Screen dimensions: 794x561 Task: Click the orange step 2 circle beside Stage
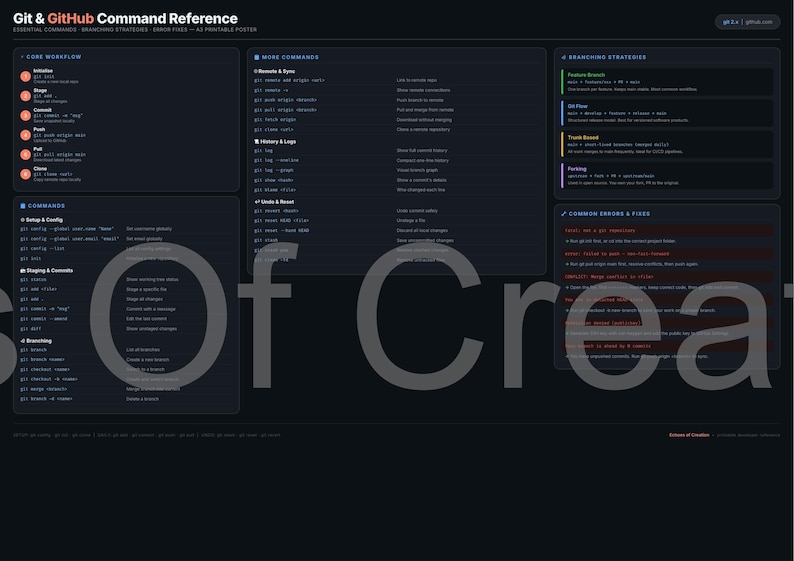(25, 96)
